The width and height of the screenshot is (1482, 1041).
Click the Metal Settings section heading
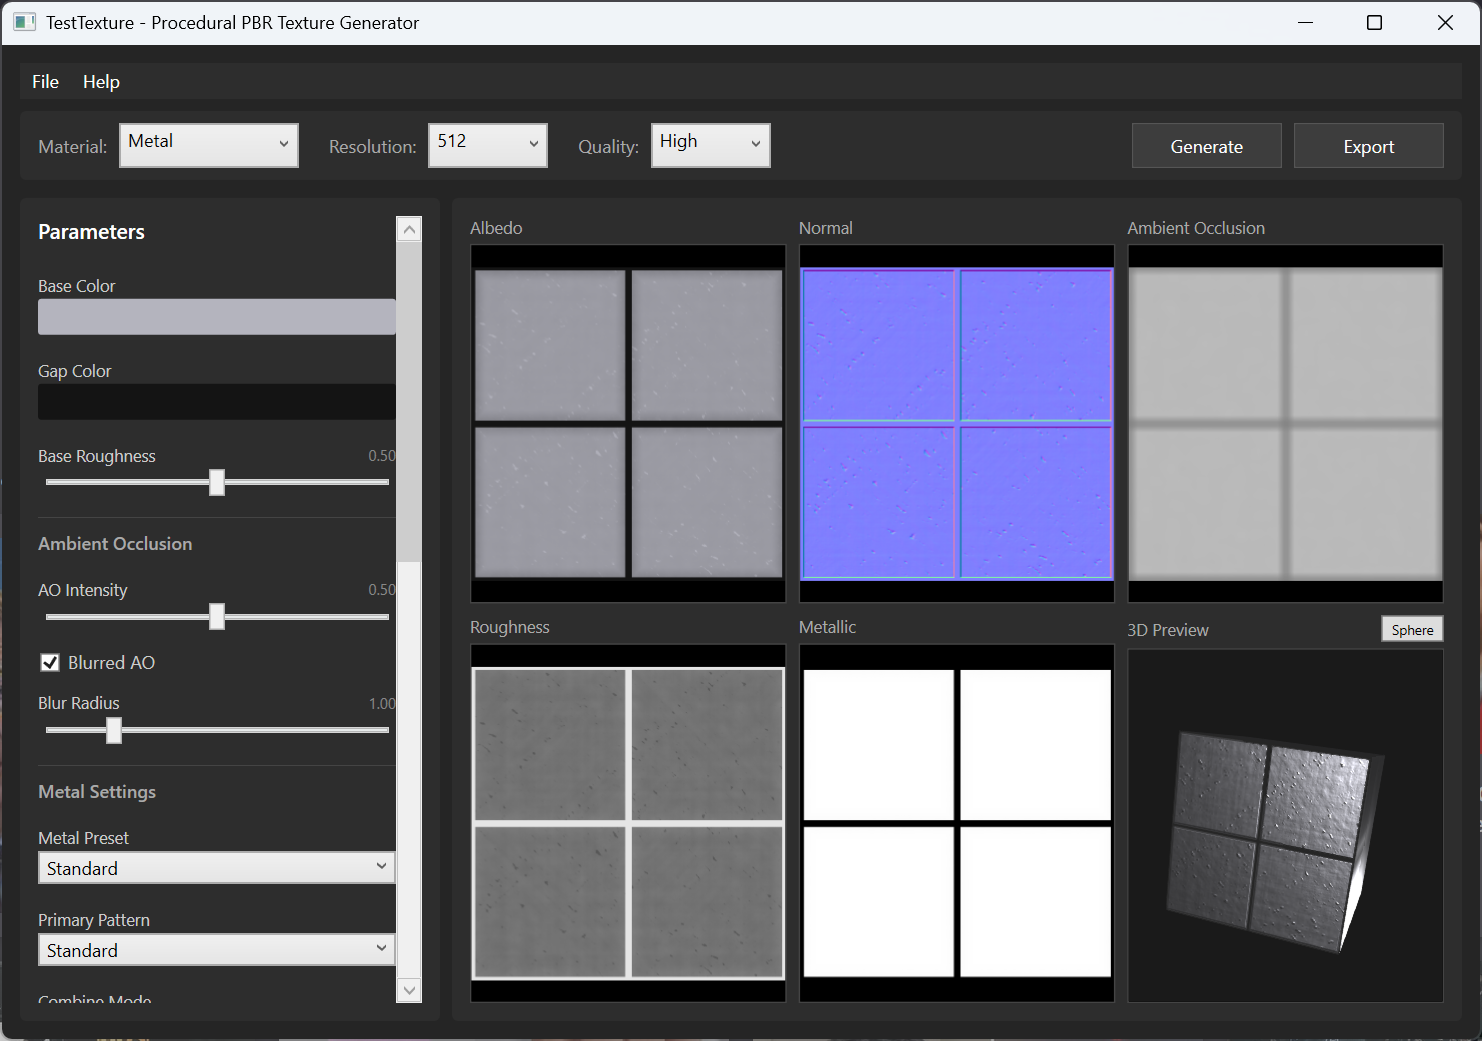(97, 792)
